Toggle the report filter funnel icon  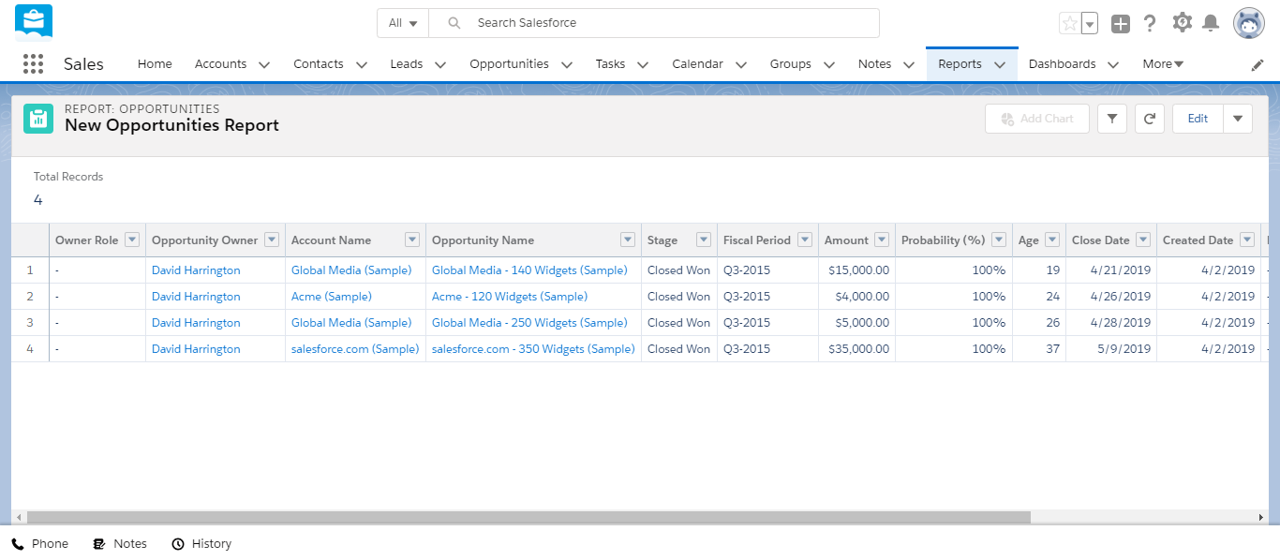(x=1112, y=118)
